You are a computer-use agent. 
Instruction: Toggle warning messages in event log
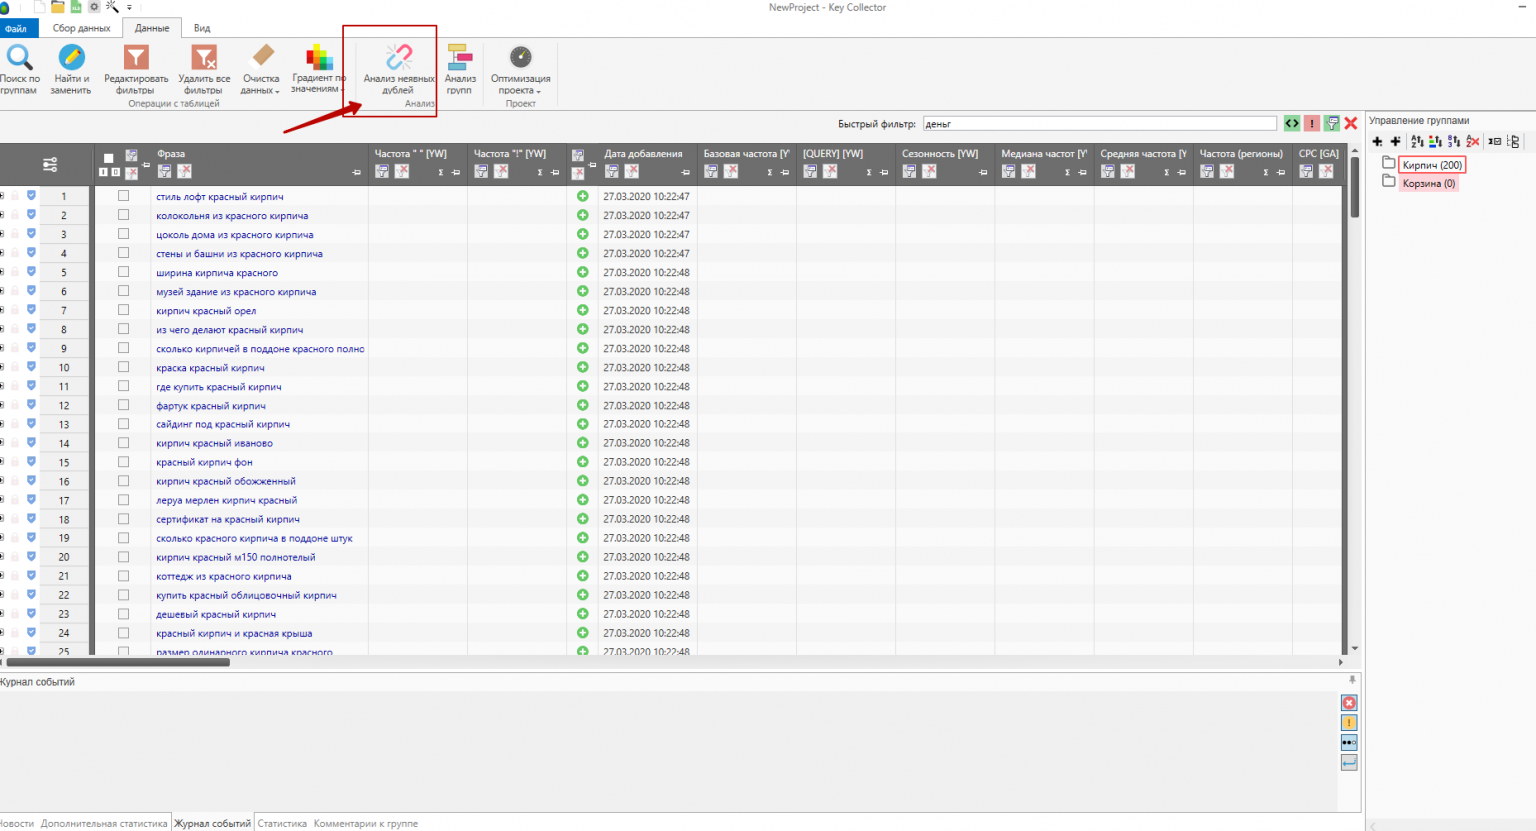pos(1349,722)
